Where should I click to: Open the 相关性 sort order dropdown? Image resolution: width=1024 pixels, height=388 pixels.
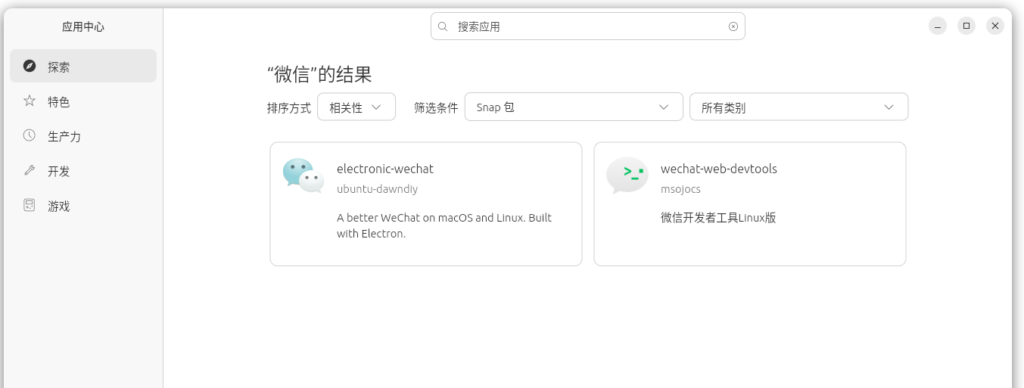pyautogui.click(x=357, y=107)
